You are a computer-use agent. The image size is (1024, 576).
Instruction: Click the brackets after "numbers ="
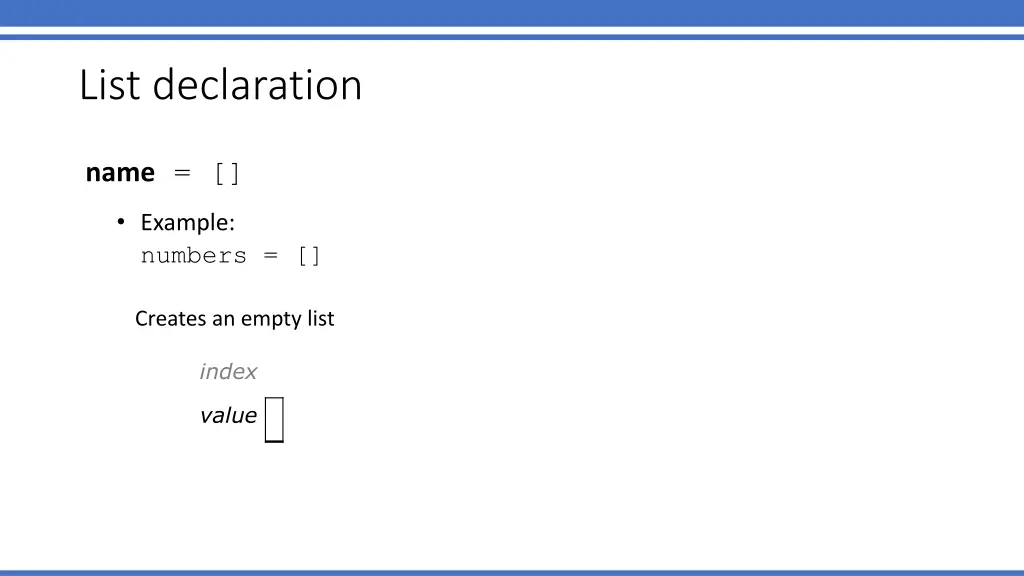tap(309, 256)
